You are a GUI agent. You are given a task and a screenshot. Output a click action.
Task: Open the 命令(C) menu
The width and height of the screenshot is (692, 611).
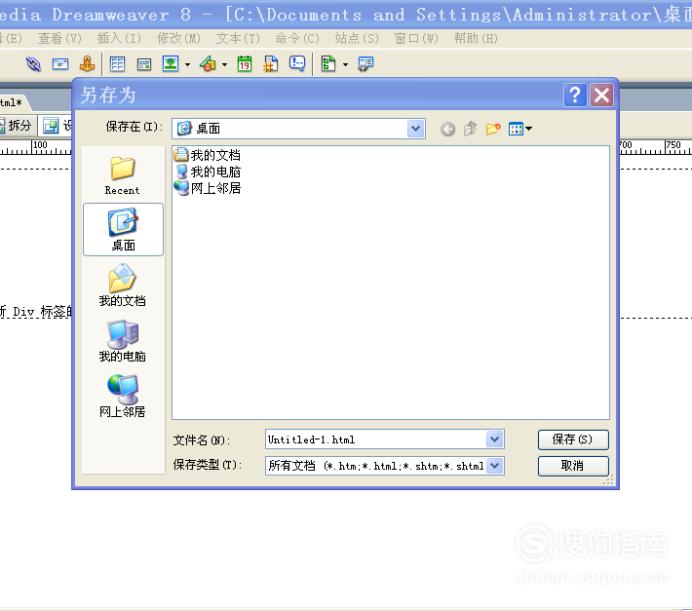(x=297, y=38)
